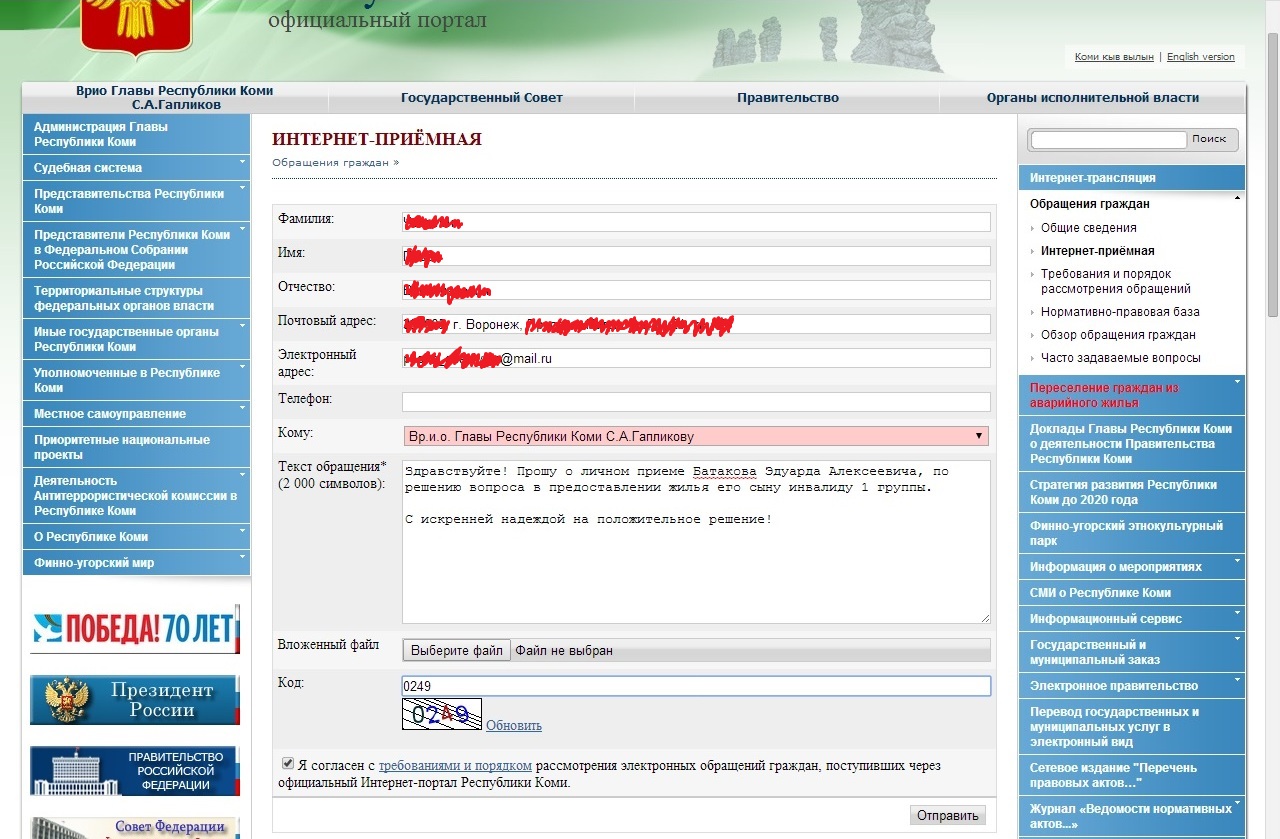Collapse Обращения граждан section arrow
The image size is (1280, 839).
click(1238, 199)
